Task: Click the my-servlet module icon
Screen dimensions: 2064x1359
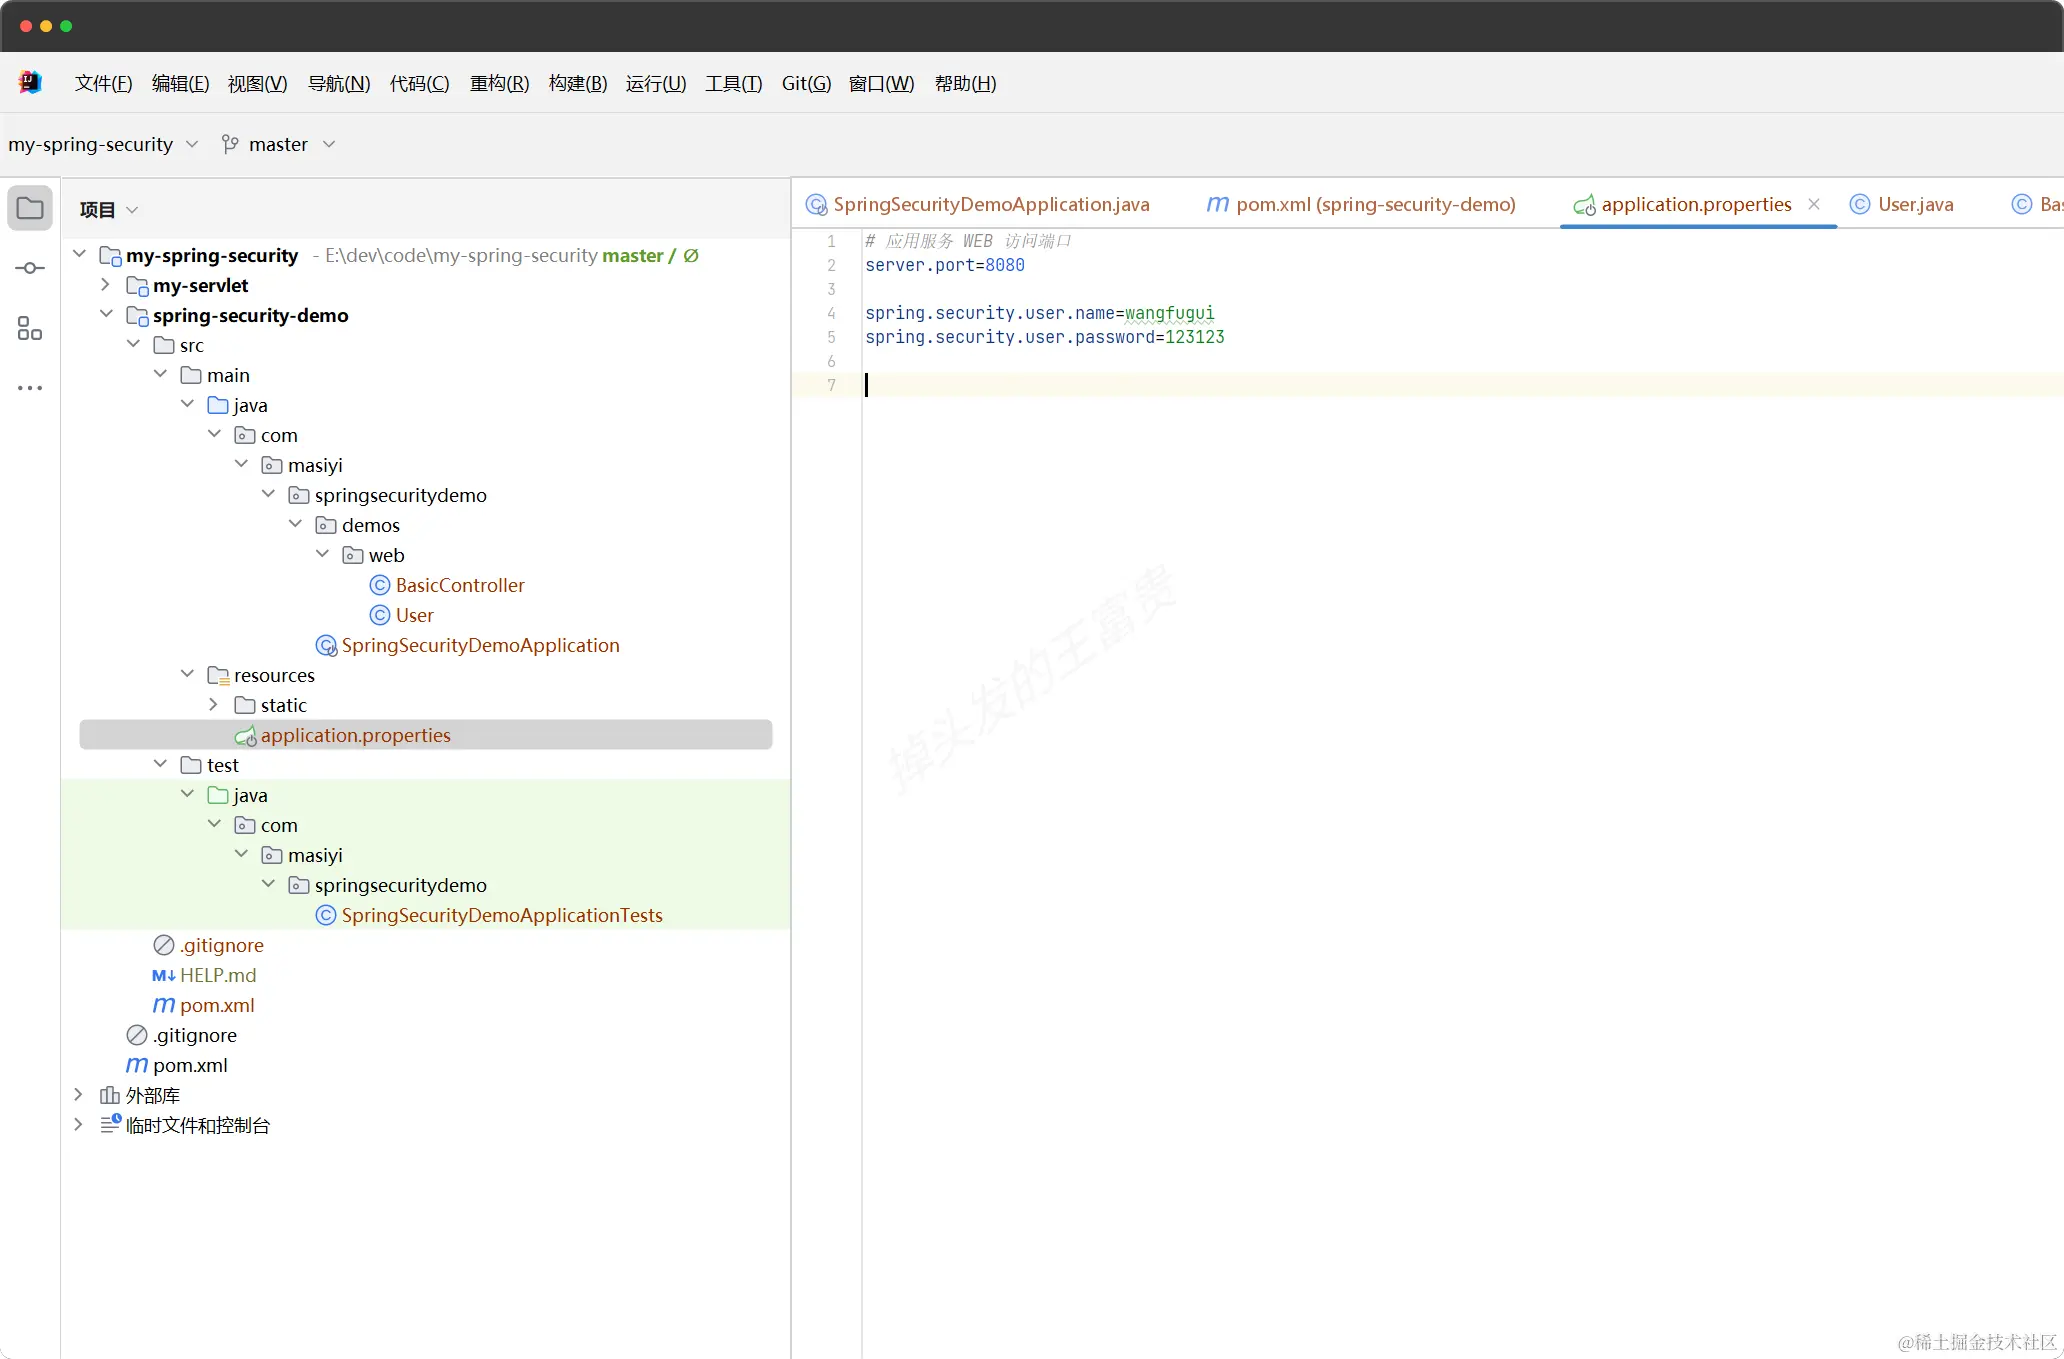Action: coord(137,285)
